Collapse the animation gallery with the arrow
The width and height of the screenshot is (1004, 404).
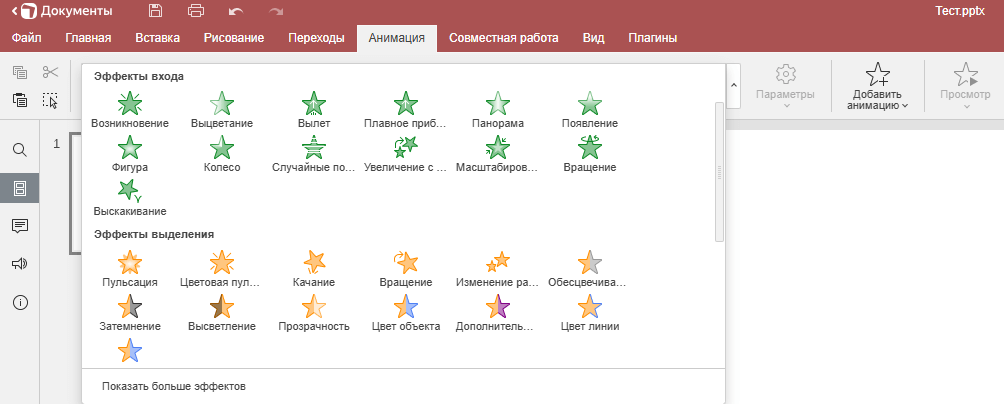point(734,86)
